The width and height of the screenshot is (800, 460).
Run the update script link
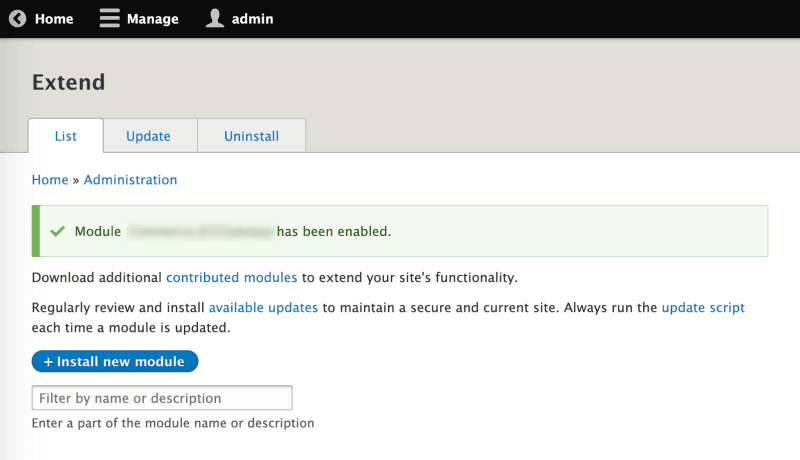pos(702,308)
